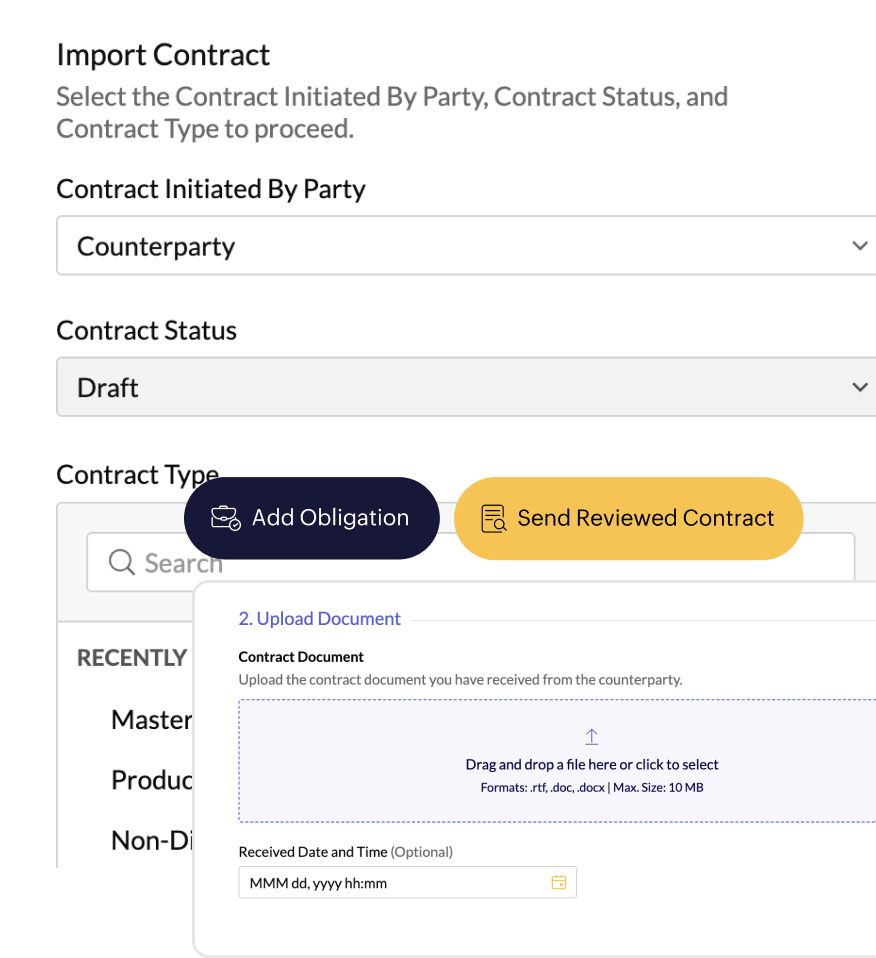Expand the Contract Status chevron

click(859, 387)
